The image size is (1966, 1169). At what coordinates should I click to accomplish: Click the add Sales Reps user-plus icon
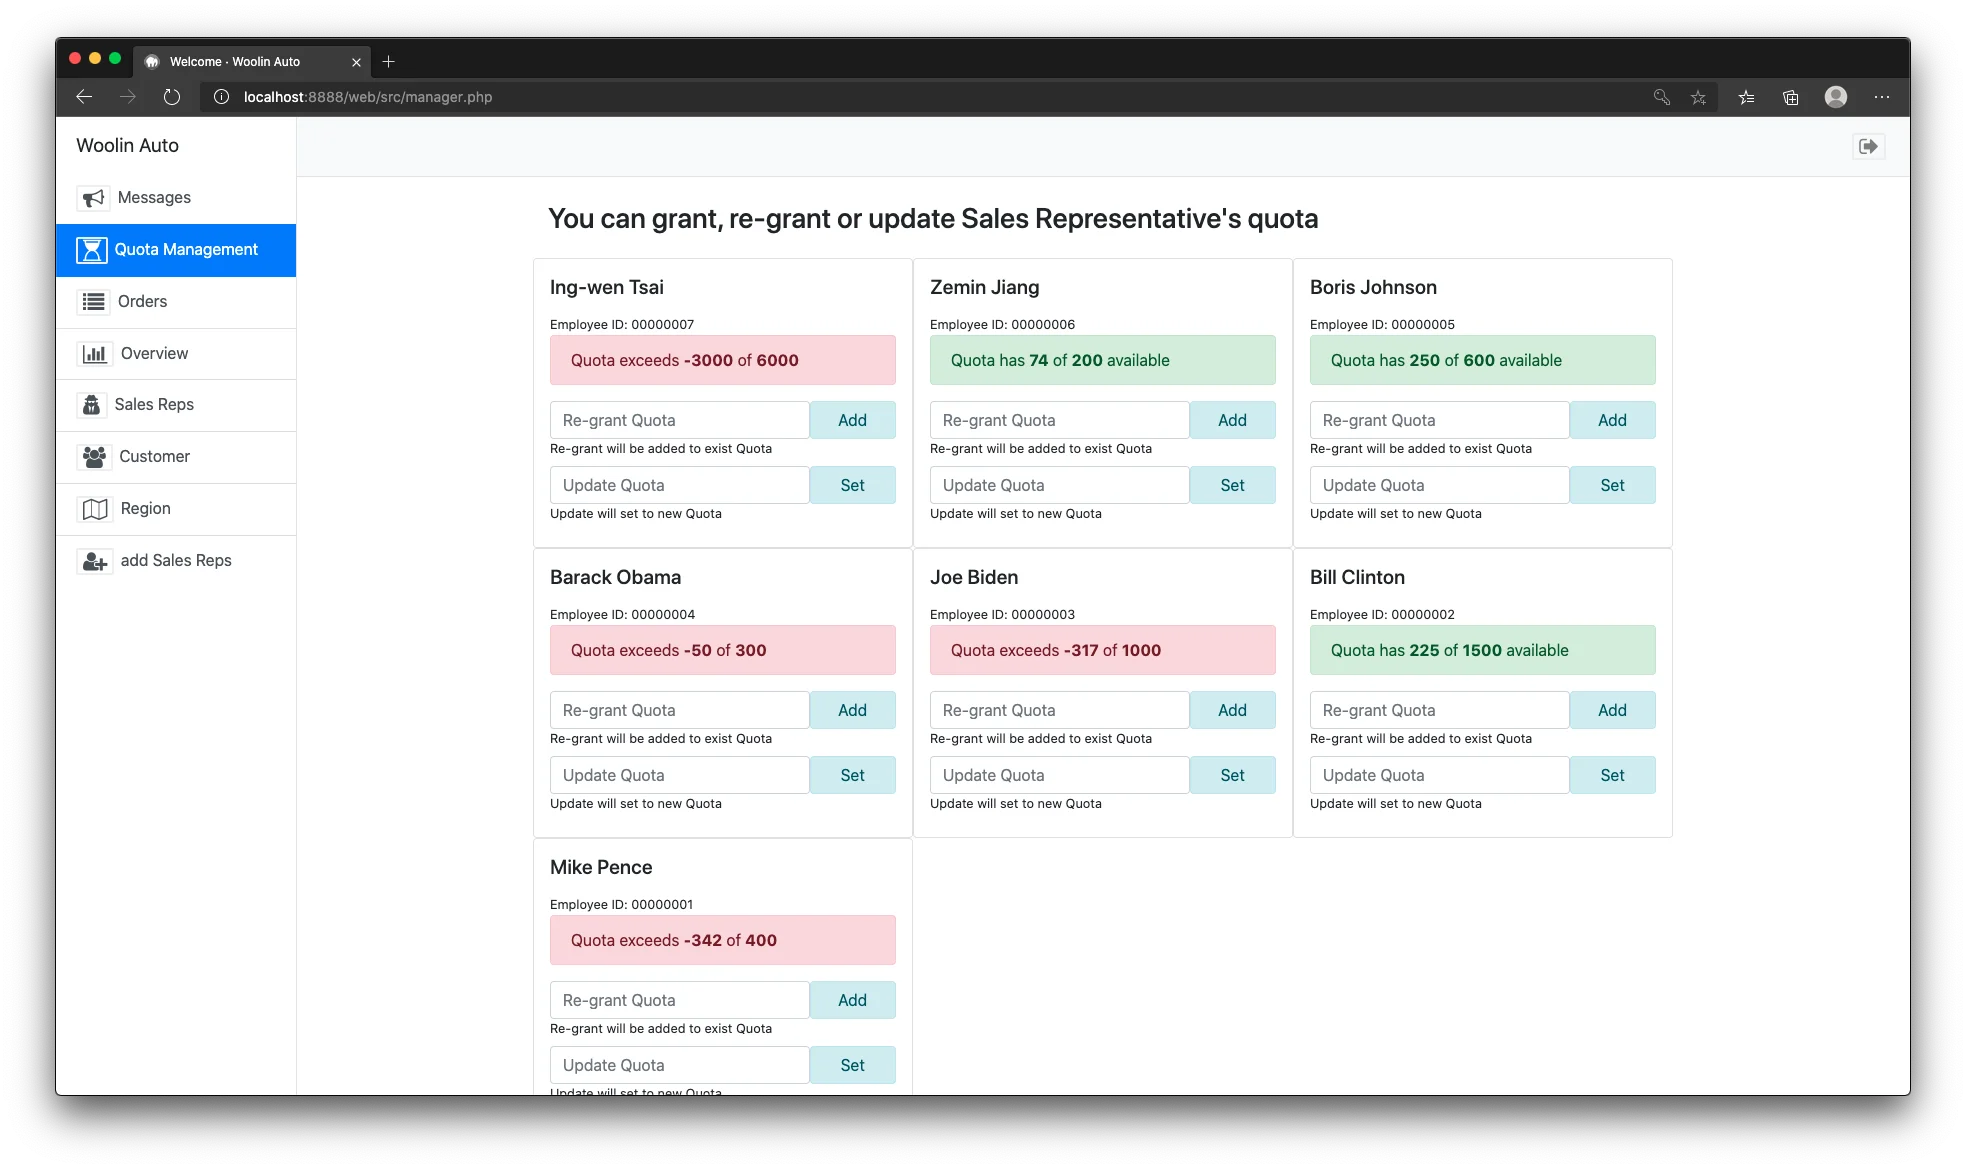pyautogui.click(x=95, y=561)
